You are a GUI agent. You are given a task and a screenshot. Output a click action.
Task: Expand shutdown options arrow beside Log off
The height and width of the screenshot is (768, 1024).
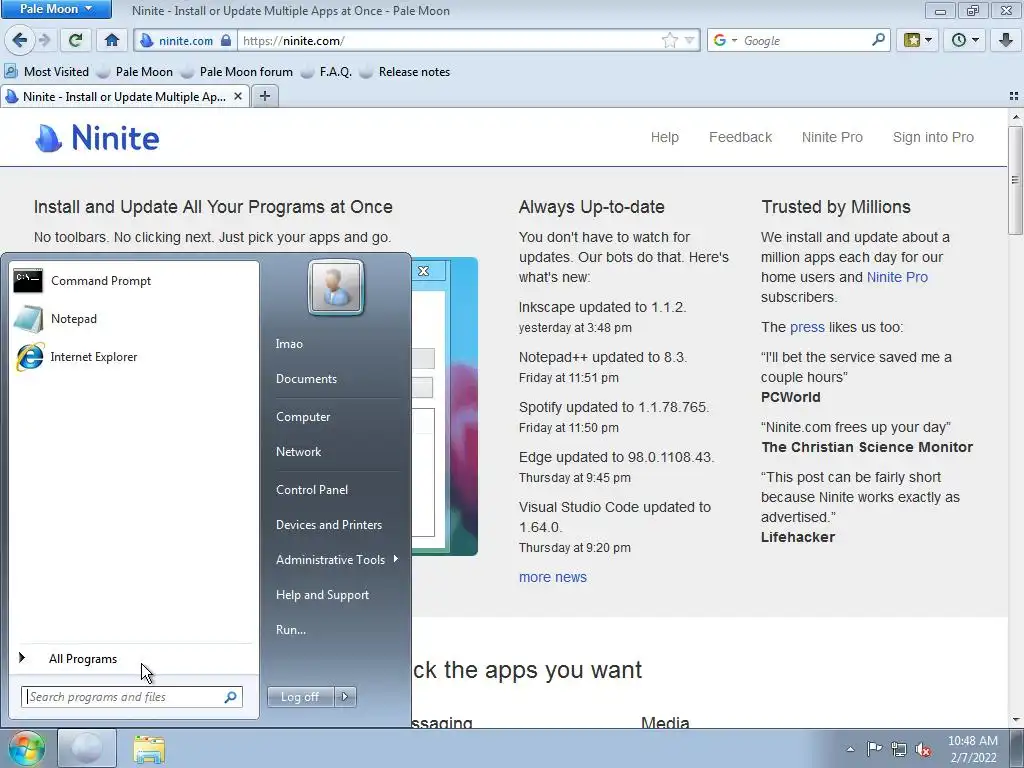(345, 697)
